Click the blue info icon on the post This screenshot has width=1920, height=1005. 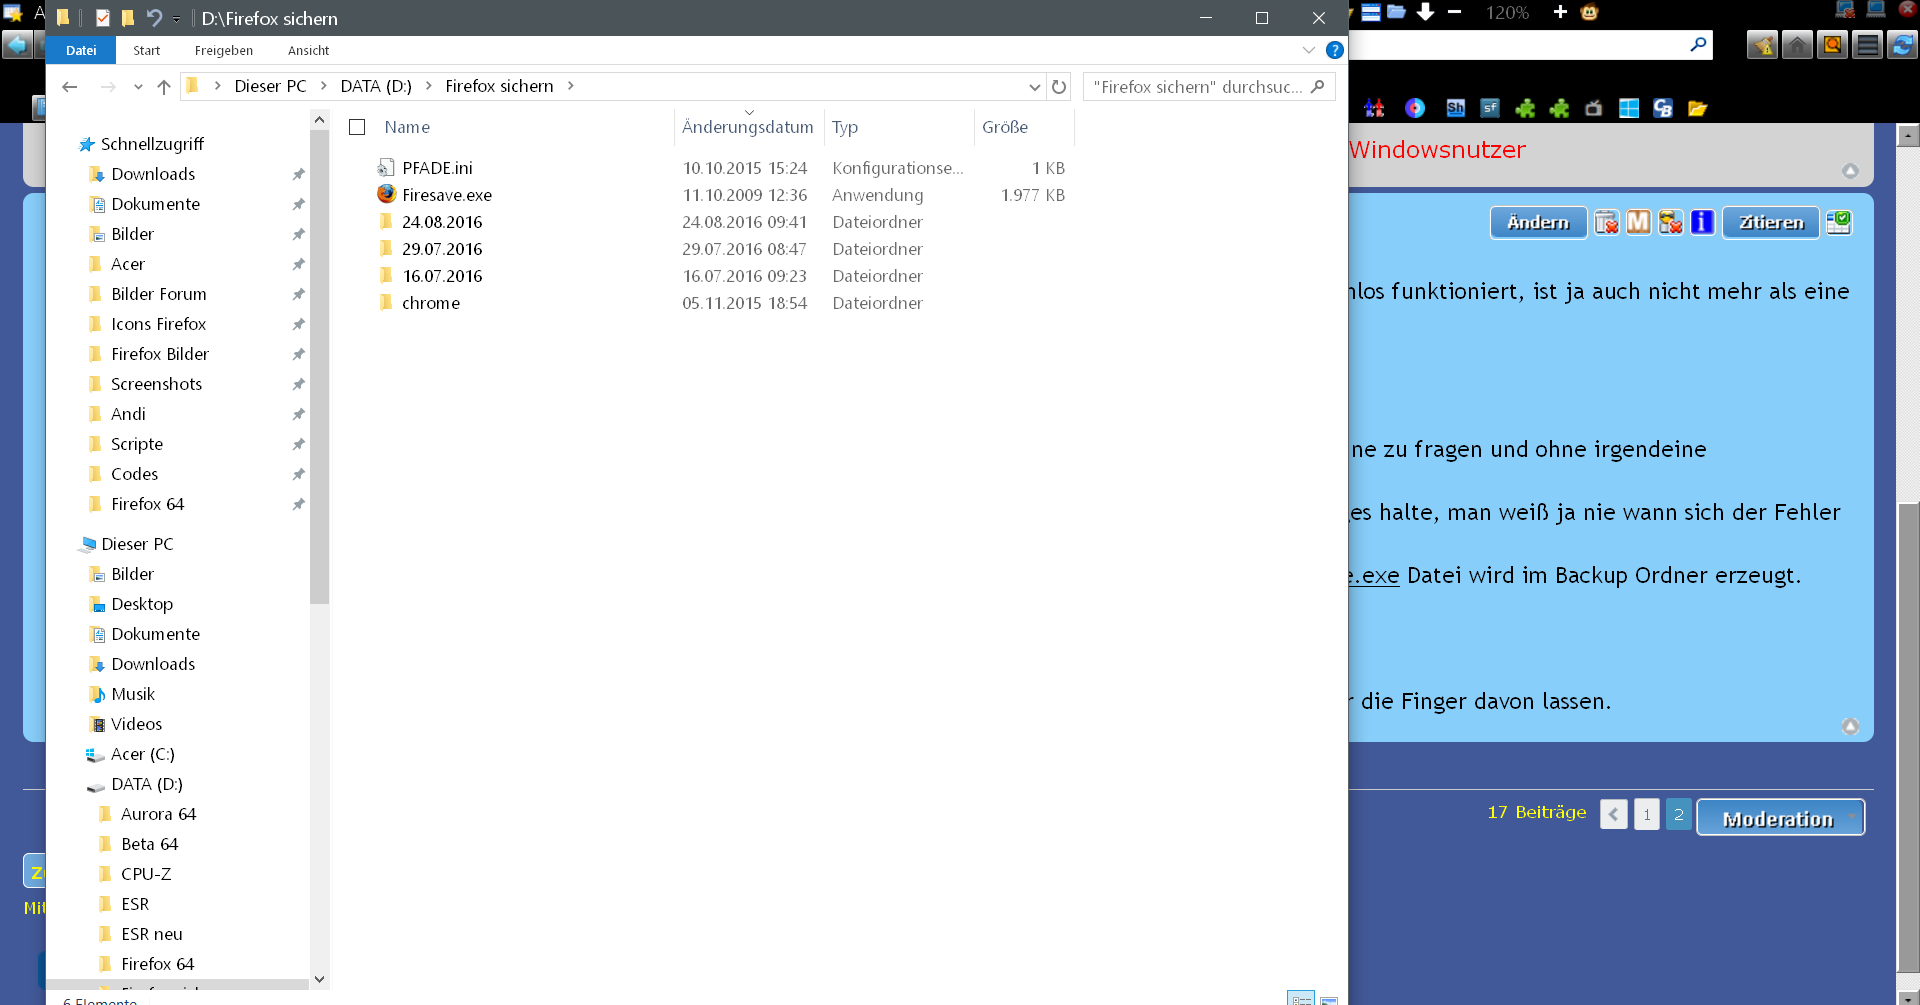pyautogui.click(x=1702, y=222)
